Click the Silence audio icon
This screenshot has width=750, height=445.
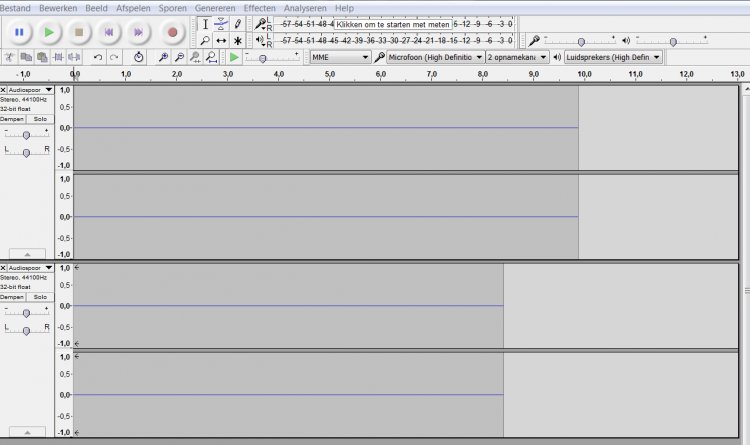[x=74, y=57]
